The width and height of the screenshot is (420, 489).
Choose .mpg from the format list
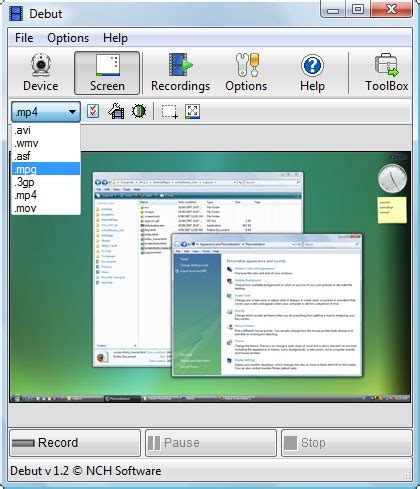(x=46, y=169)
